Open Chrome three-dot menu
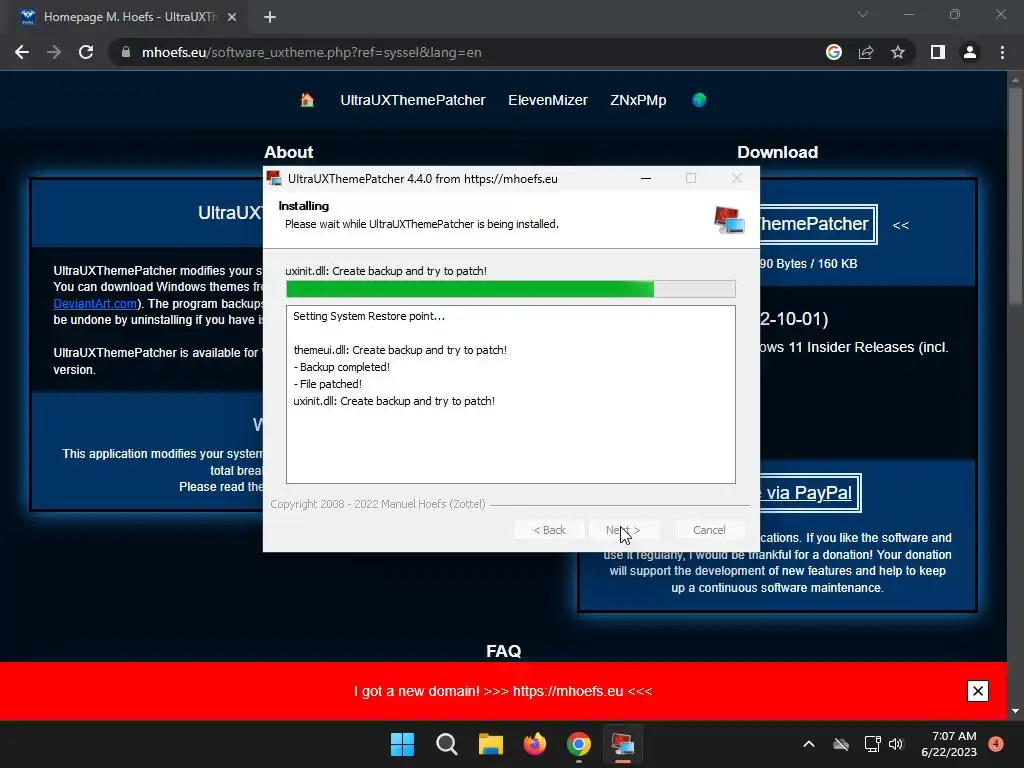Screen dimensions: 1024x768 click(x=1002, y=52)
